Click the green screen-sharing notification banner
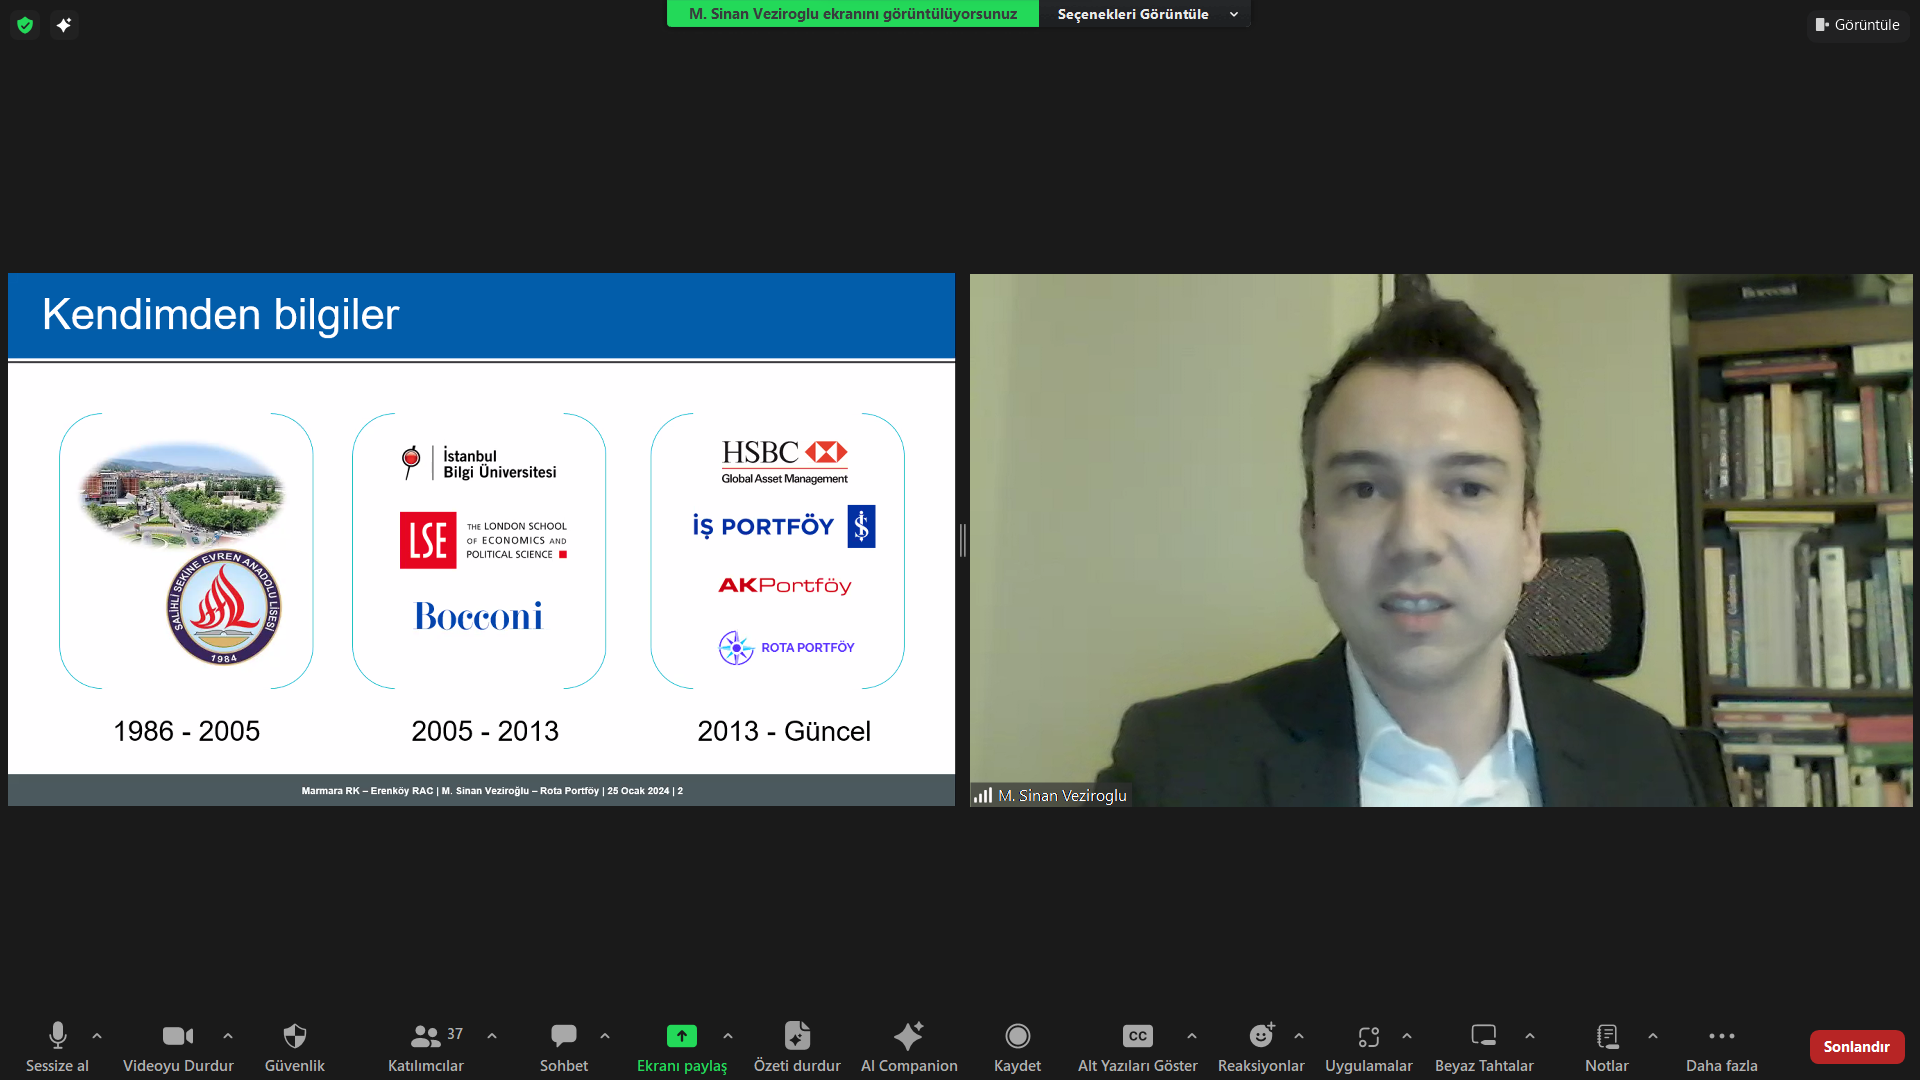Screen dimensions: 1920x1080 (853, 14)
